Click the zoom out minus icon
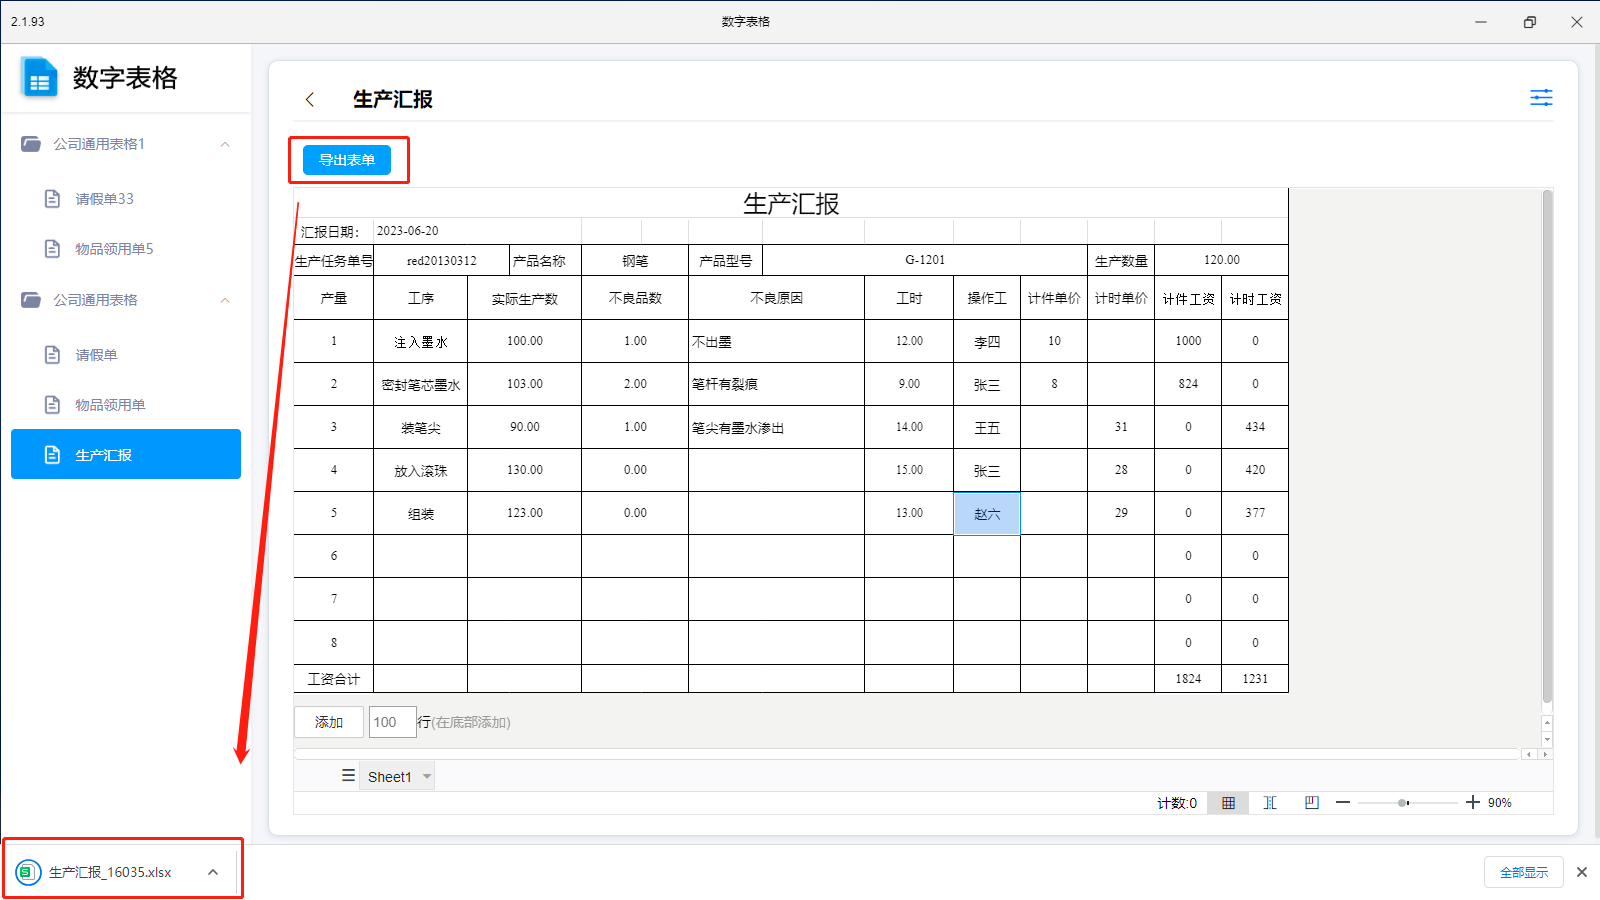Viewport: 1600px width, 900px height. [x=1343, y=803]
